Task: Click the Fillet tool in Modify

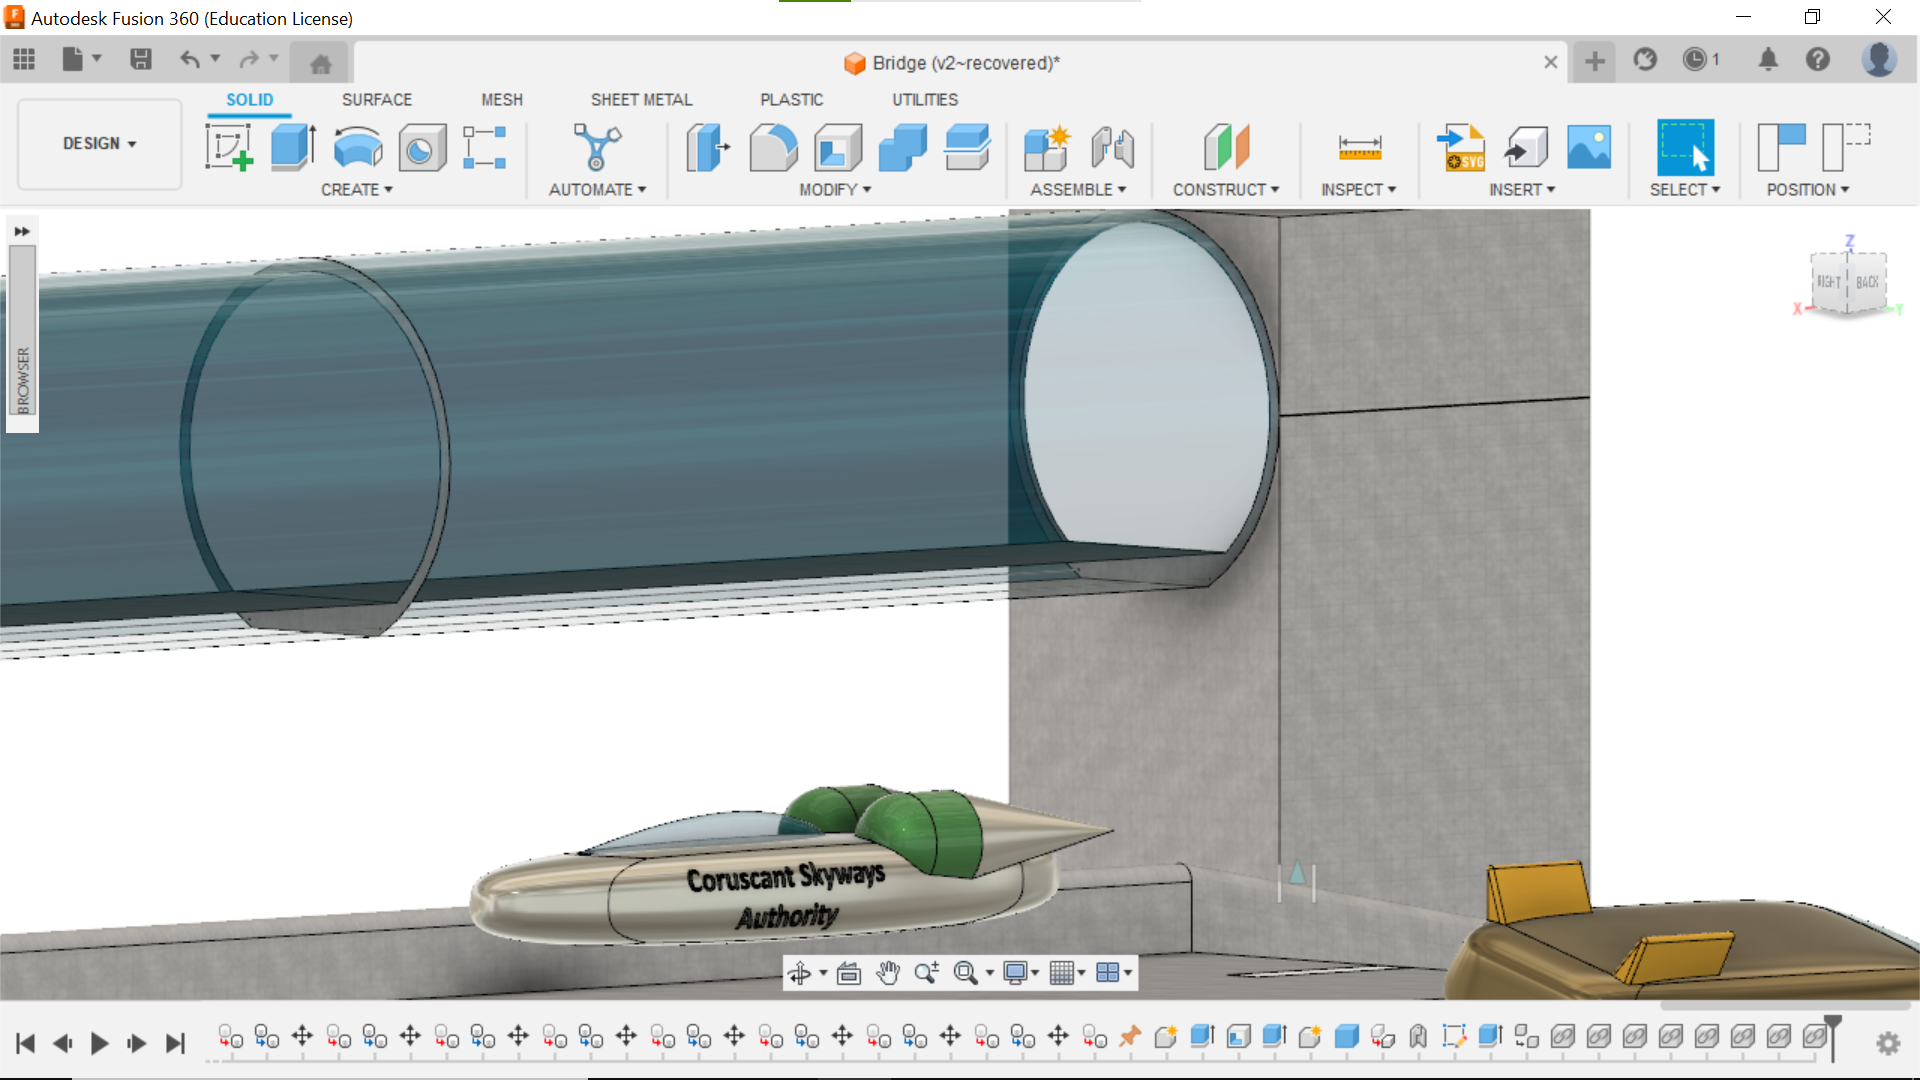Action: [773, 147]
